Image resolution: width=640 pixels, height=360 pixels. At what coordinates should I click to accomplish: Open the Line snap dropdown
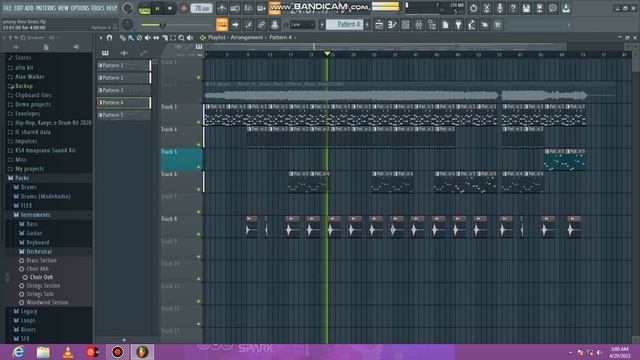pyautogui.click(x=302, y=25)
